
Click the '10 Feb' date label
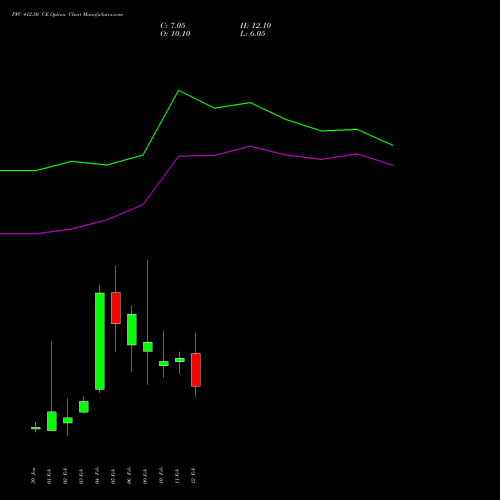[x=161, y=476]
